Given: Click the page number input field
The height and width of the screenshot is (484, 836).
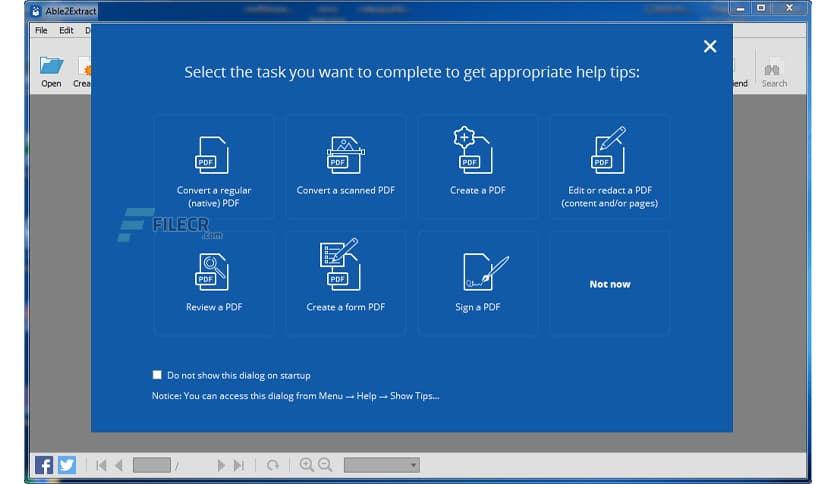Looking at the screenshot, I should click(x=152, y=465).
